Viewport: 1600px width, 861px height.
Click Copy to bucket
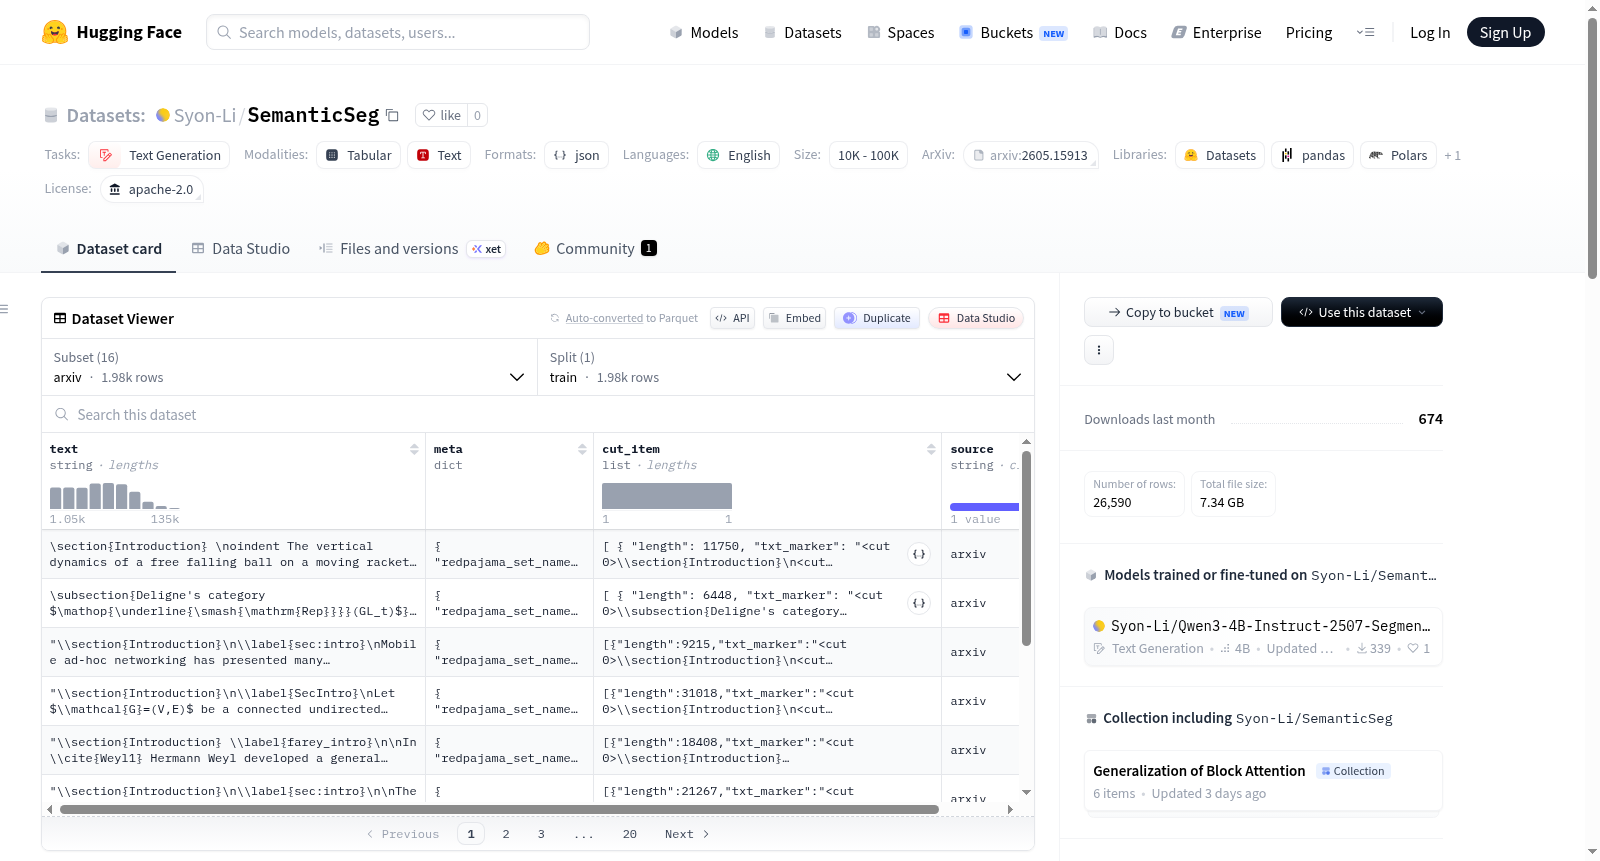coord(1178,312)
